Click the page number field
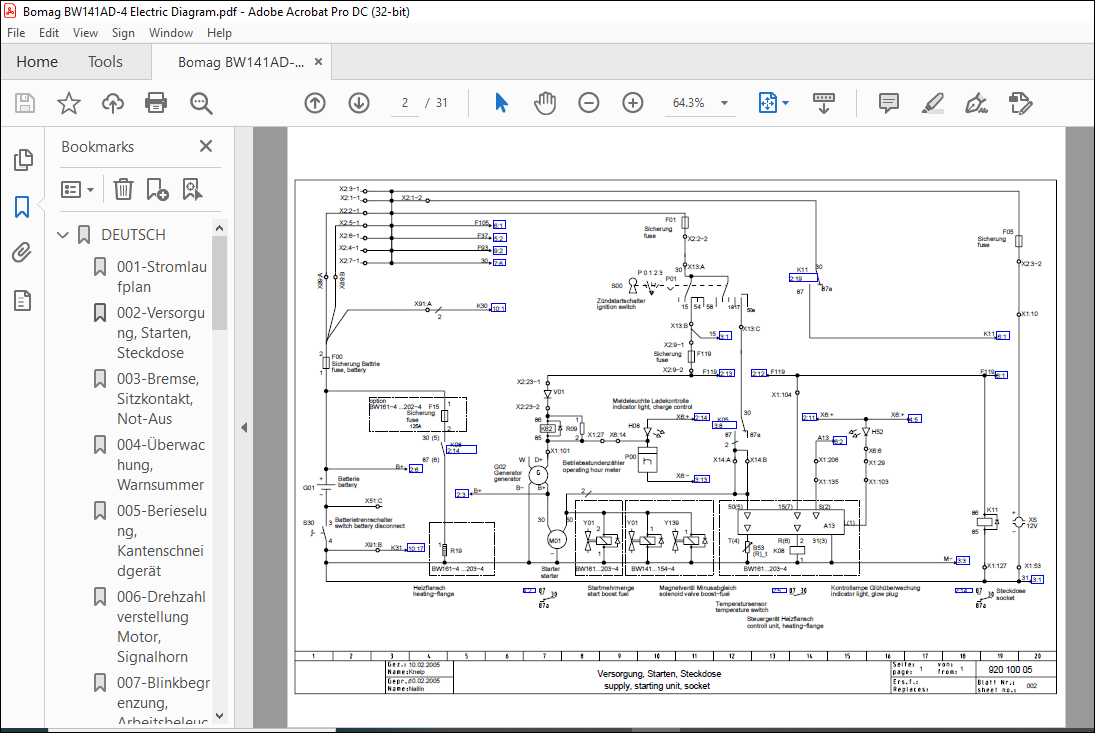Viewport: 1095px width, 733px height. tap(404, 103)
